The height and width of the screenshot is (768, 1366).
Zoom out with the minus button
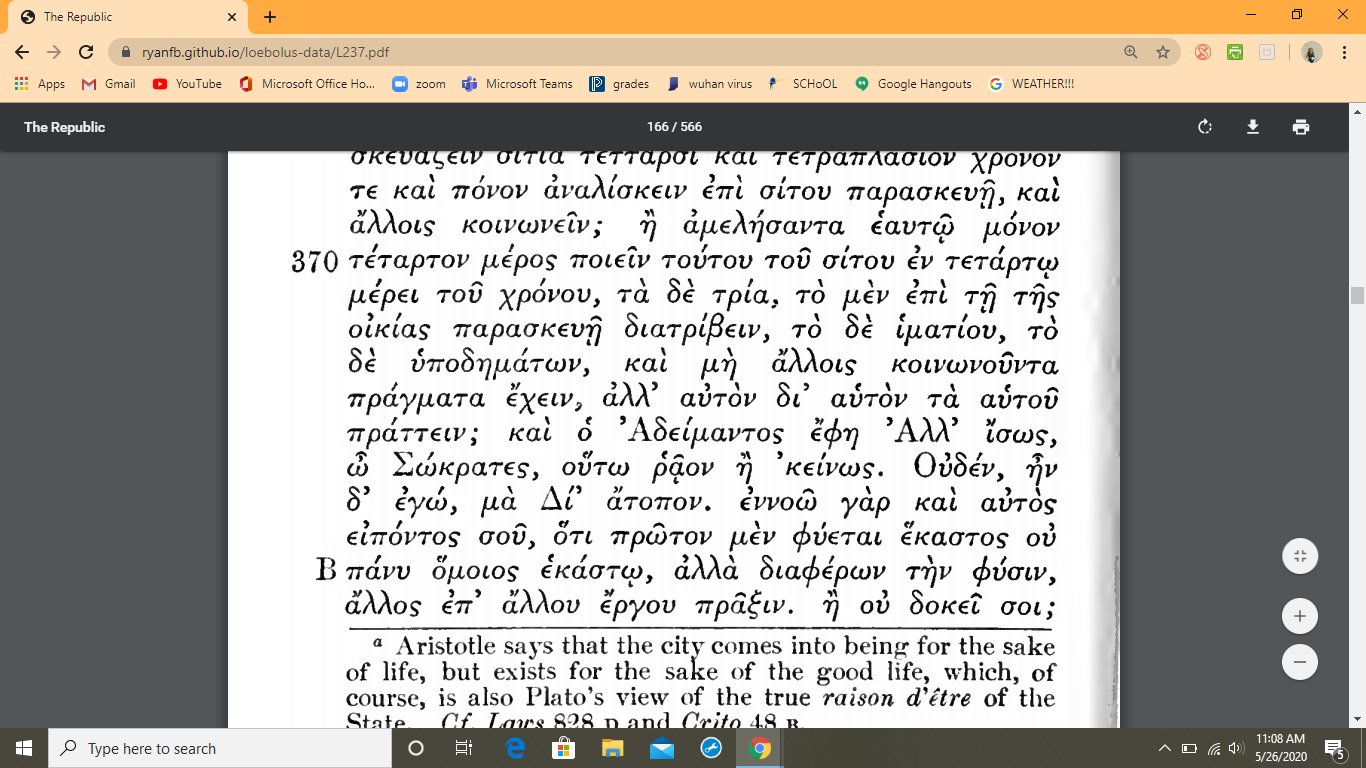tap(1300, 662)
